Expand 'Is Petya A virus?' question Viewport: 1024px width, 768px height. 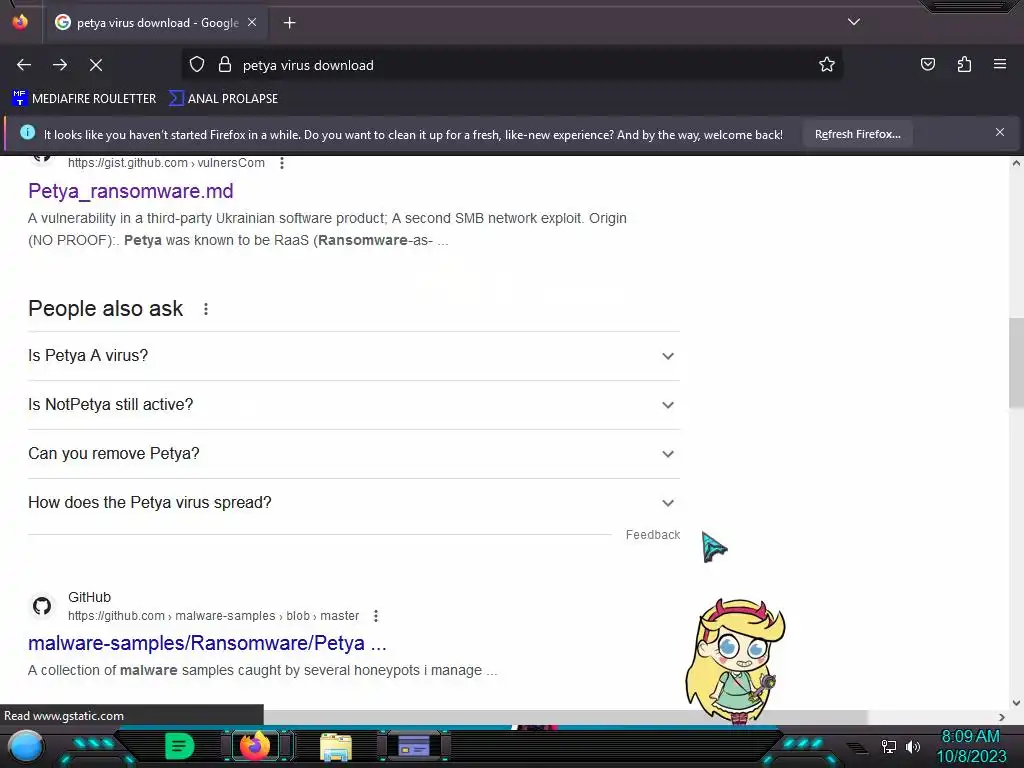354,356
